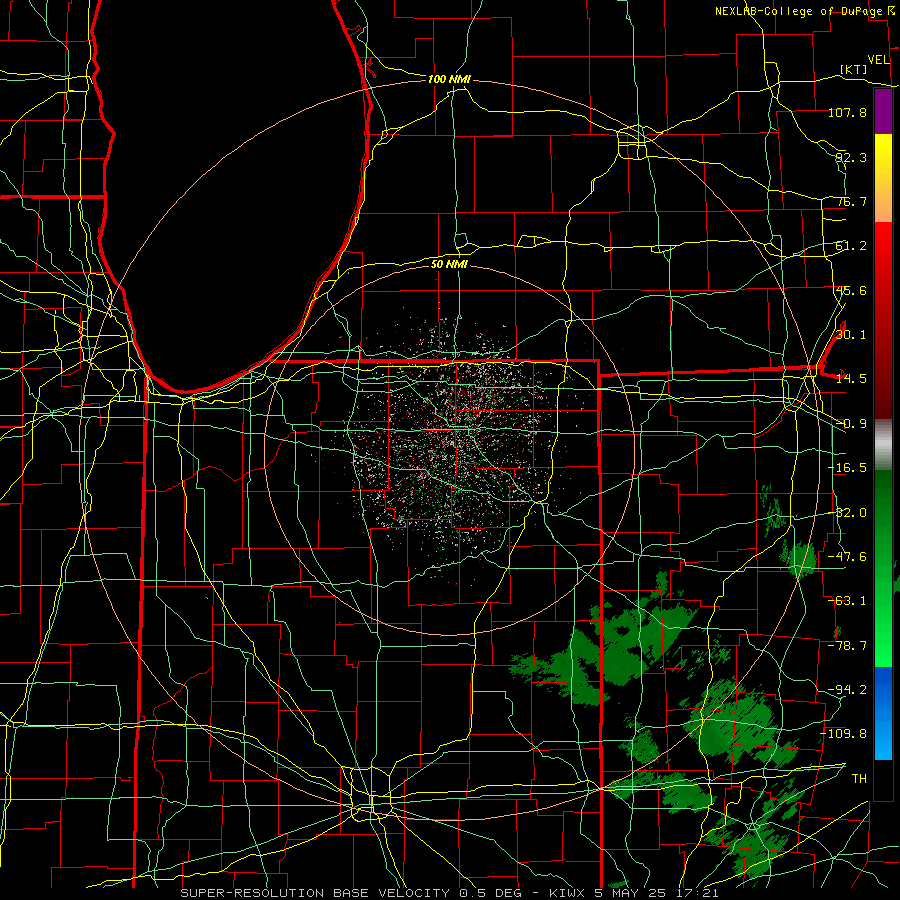Click the 5 MAY 25 17:21 timestamp
Image resolution: width=900 pixels, height=900 pixels.
pyautogui.click(x=656, y=893)
